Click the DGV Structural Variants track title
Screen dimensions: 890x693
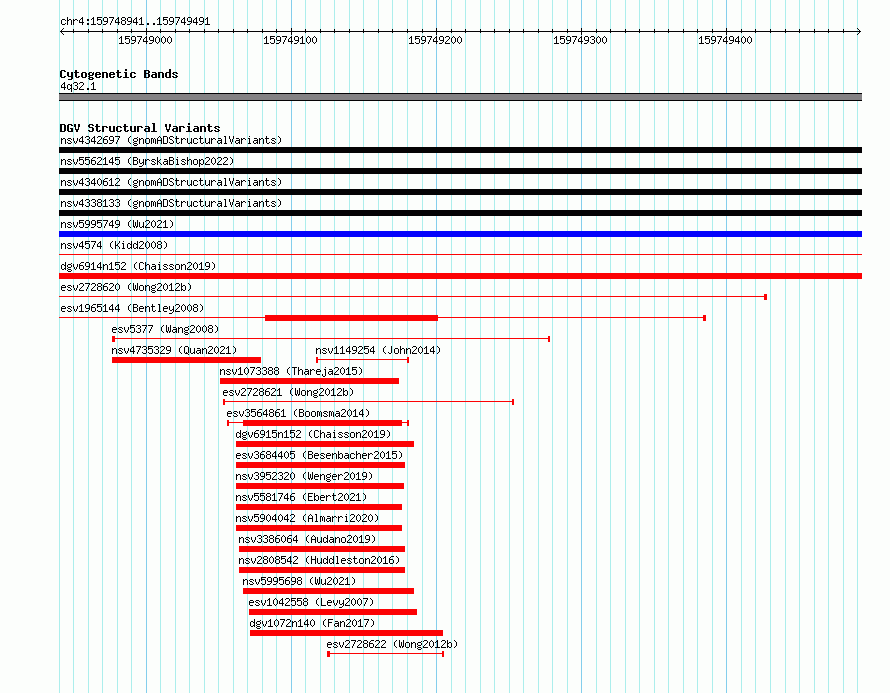tap(140, 128)
